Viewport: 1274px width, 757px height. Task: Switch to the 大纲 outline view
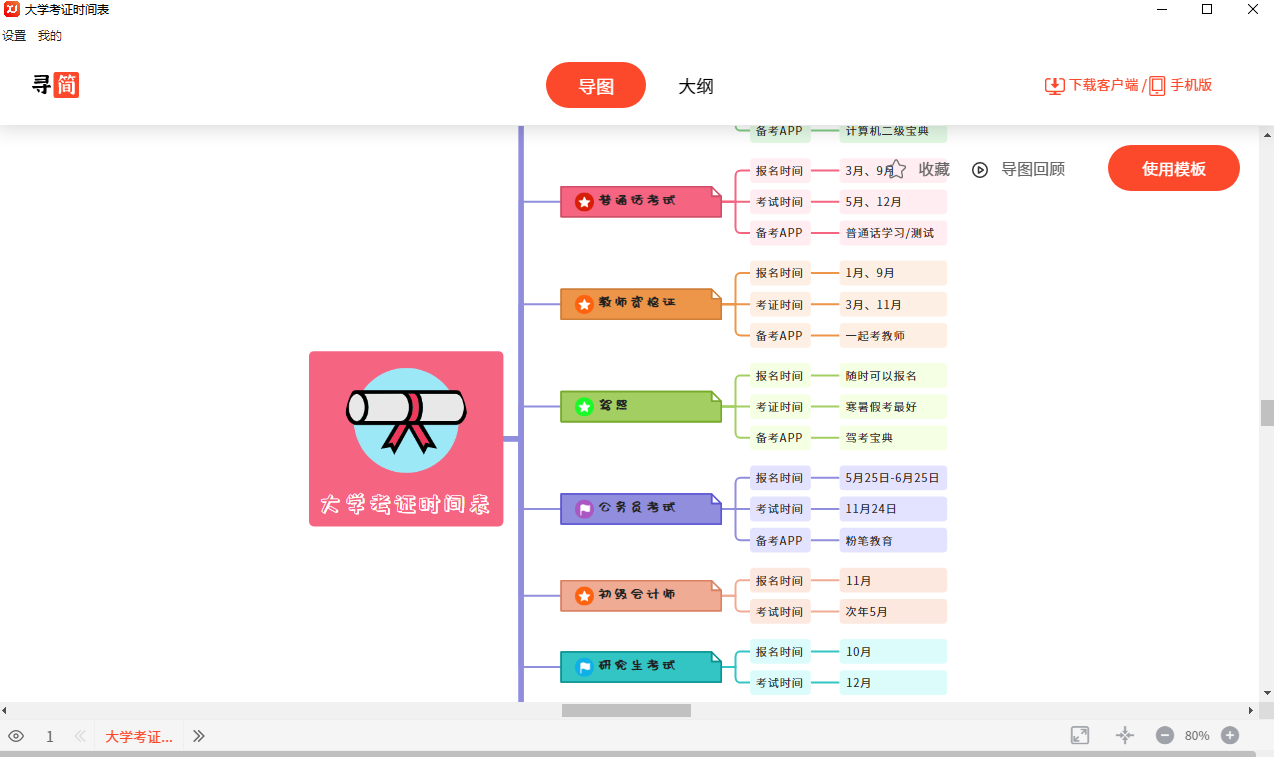tap(696, 87)
